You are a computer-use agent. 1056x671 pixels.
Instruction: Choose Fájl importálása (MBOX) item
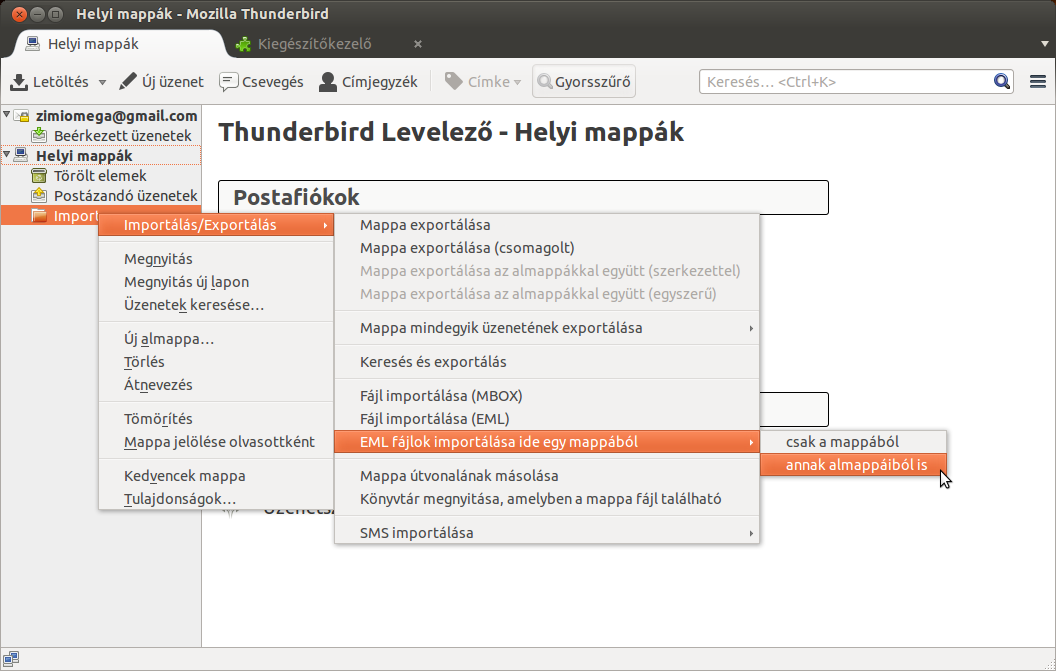(547, 395)
